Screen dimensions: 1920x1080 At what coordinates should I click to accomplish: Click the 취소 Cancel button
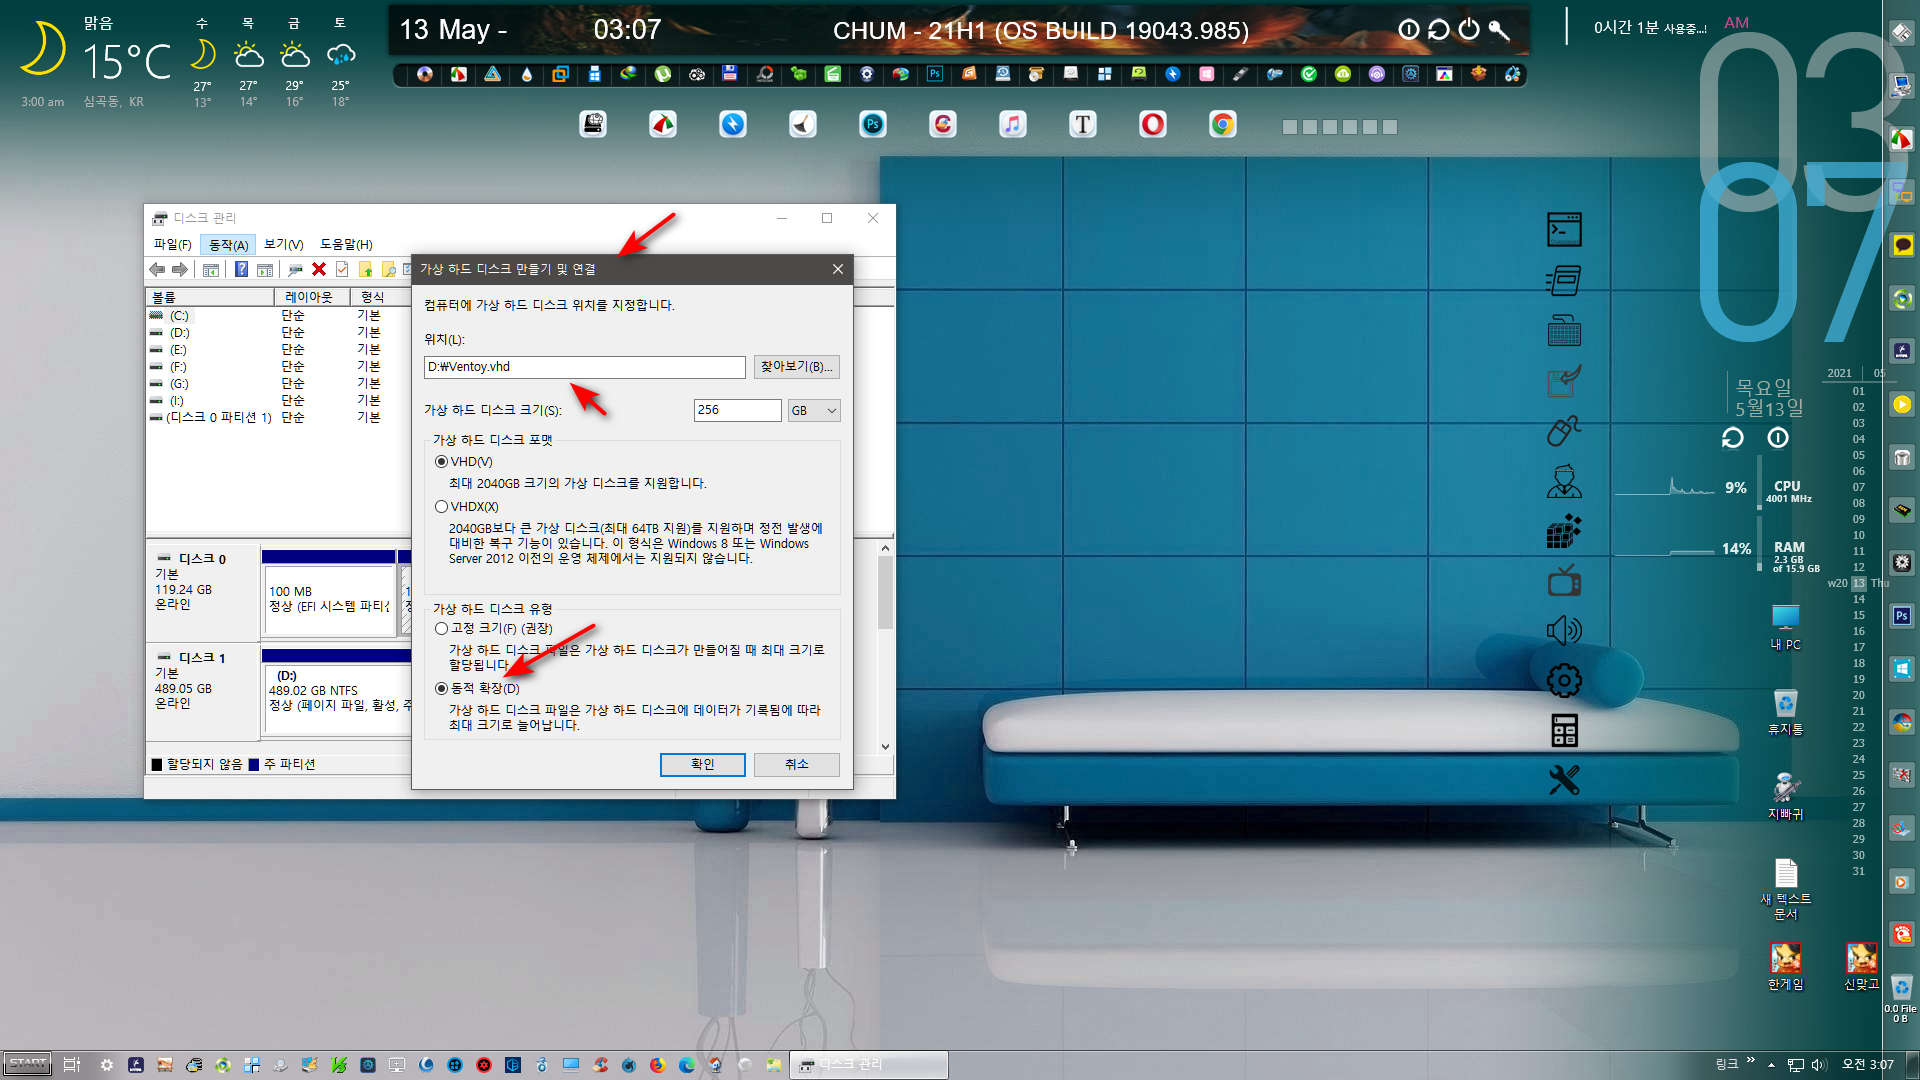(797, 764)
